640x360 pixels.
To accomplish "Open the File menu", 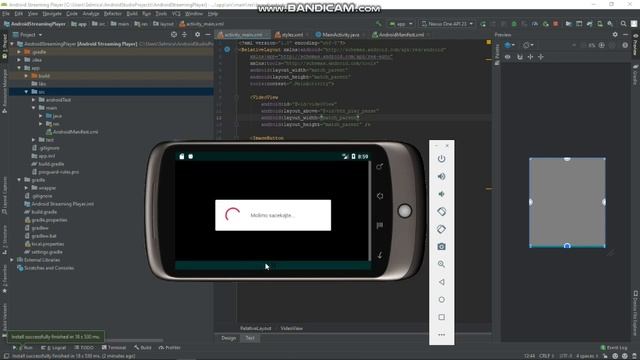I will coord(6,13).
